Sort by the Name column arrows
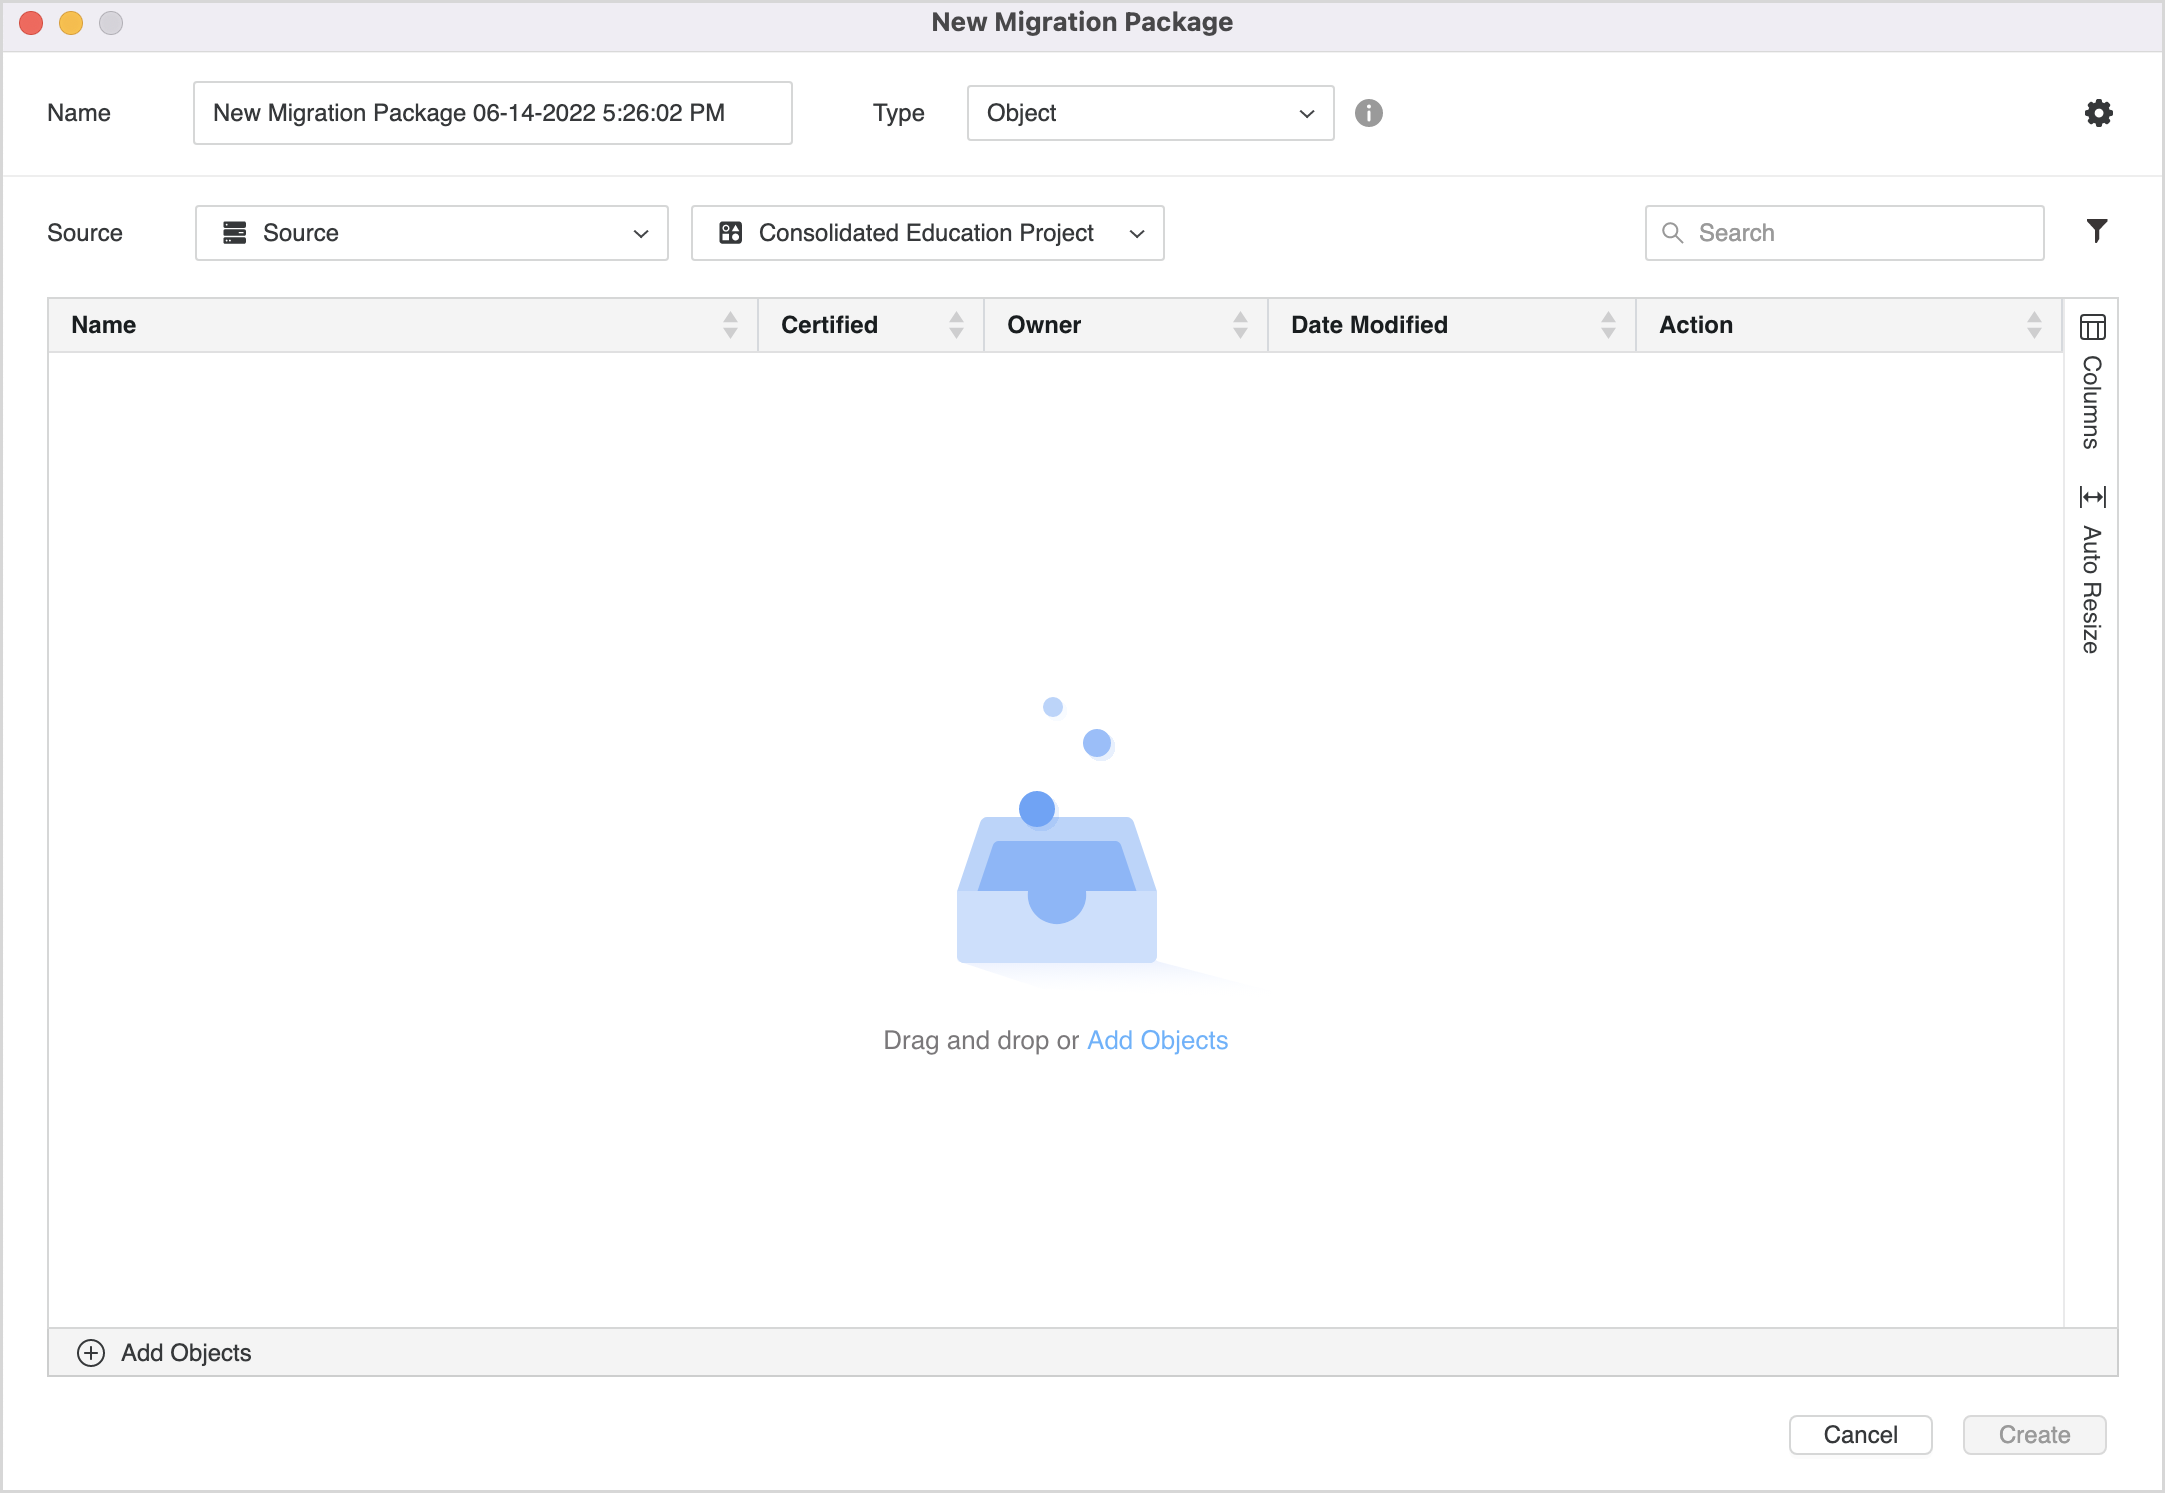 (730, 325)
